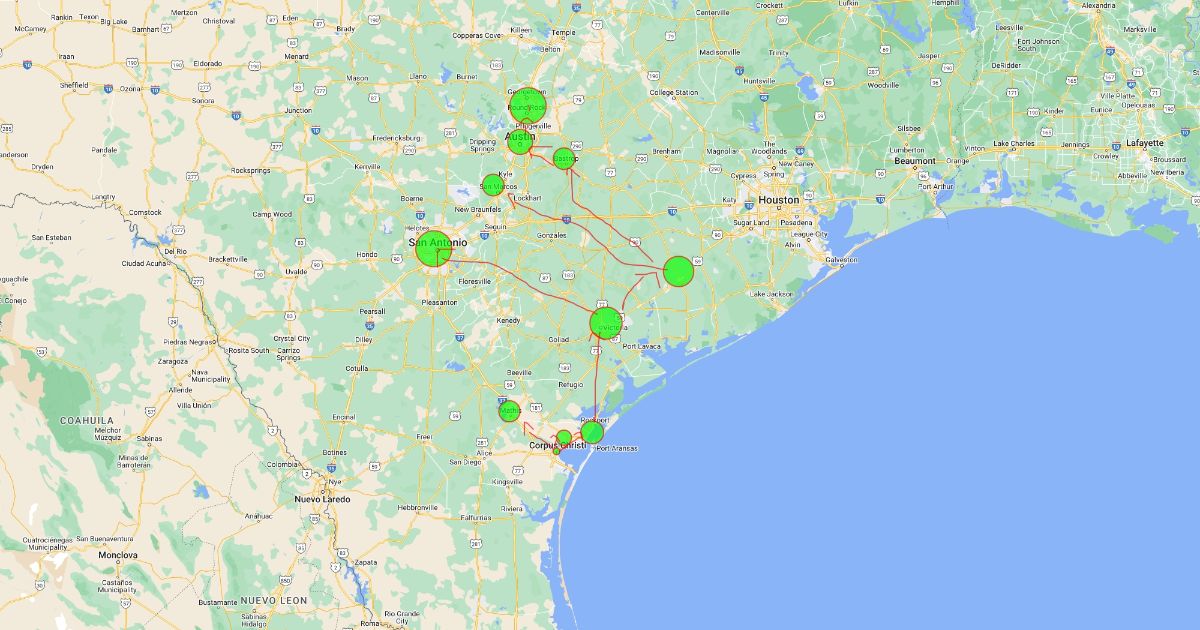The height and width of the screenshot is (630, 1200).
Task: Select the Pleasanton label
Action: 439,301
